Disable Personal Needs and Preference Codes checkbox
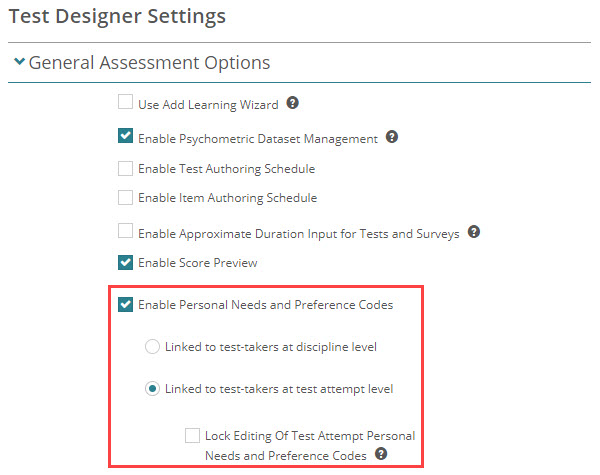 click(x=125, y=305)
